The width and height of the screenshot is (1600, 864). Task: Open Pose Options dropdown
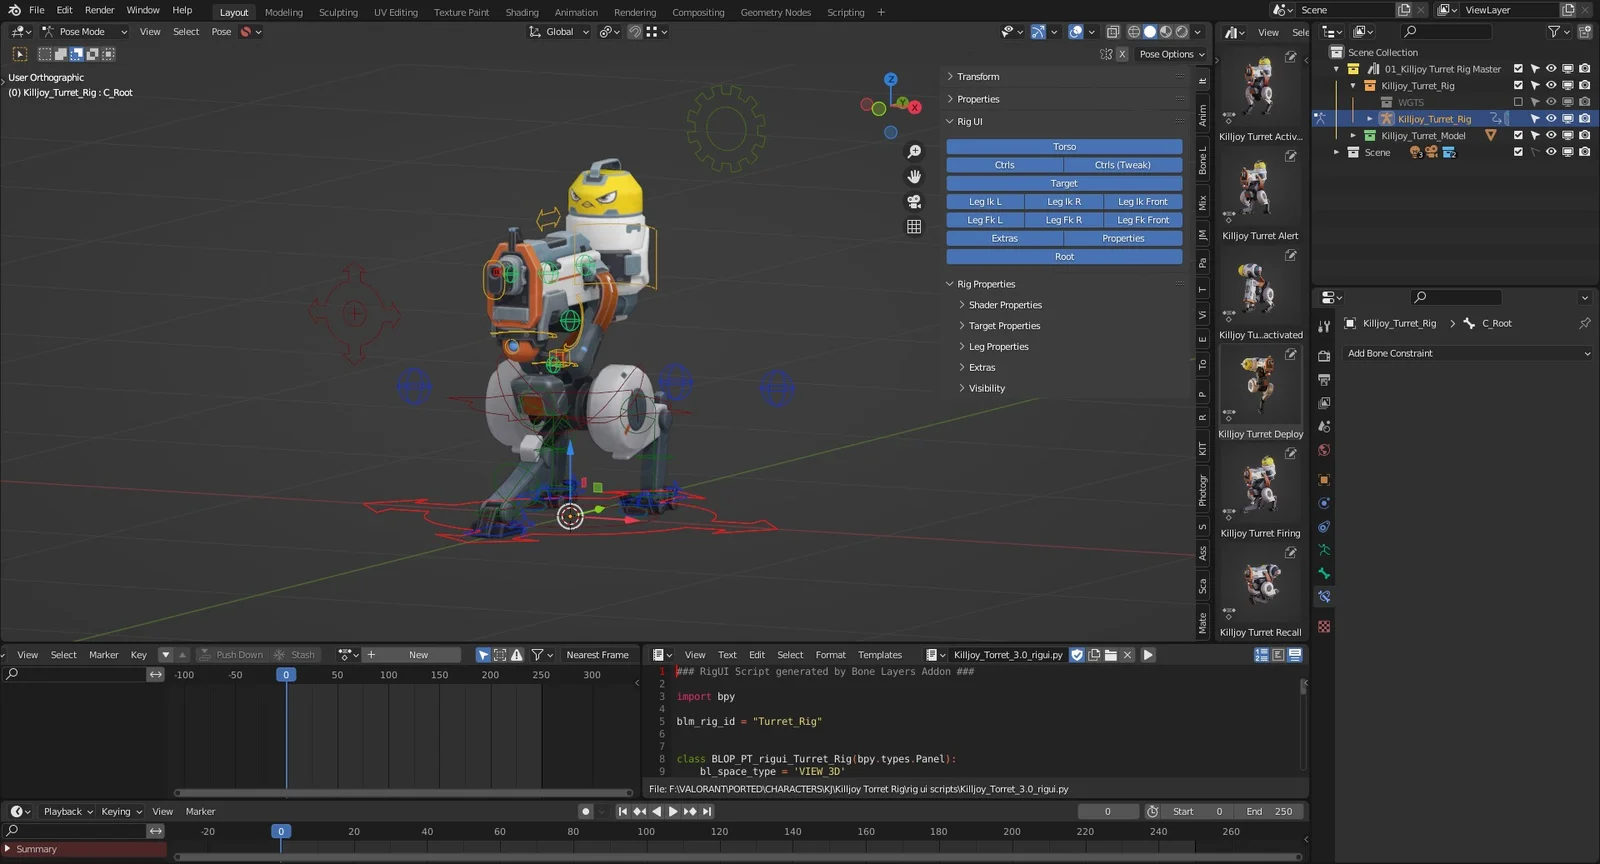click(1172, 54)
